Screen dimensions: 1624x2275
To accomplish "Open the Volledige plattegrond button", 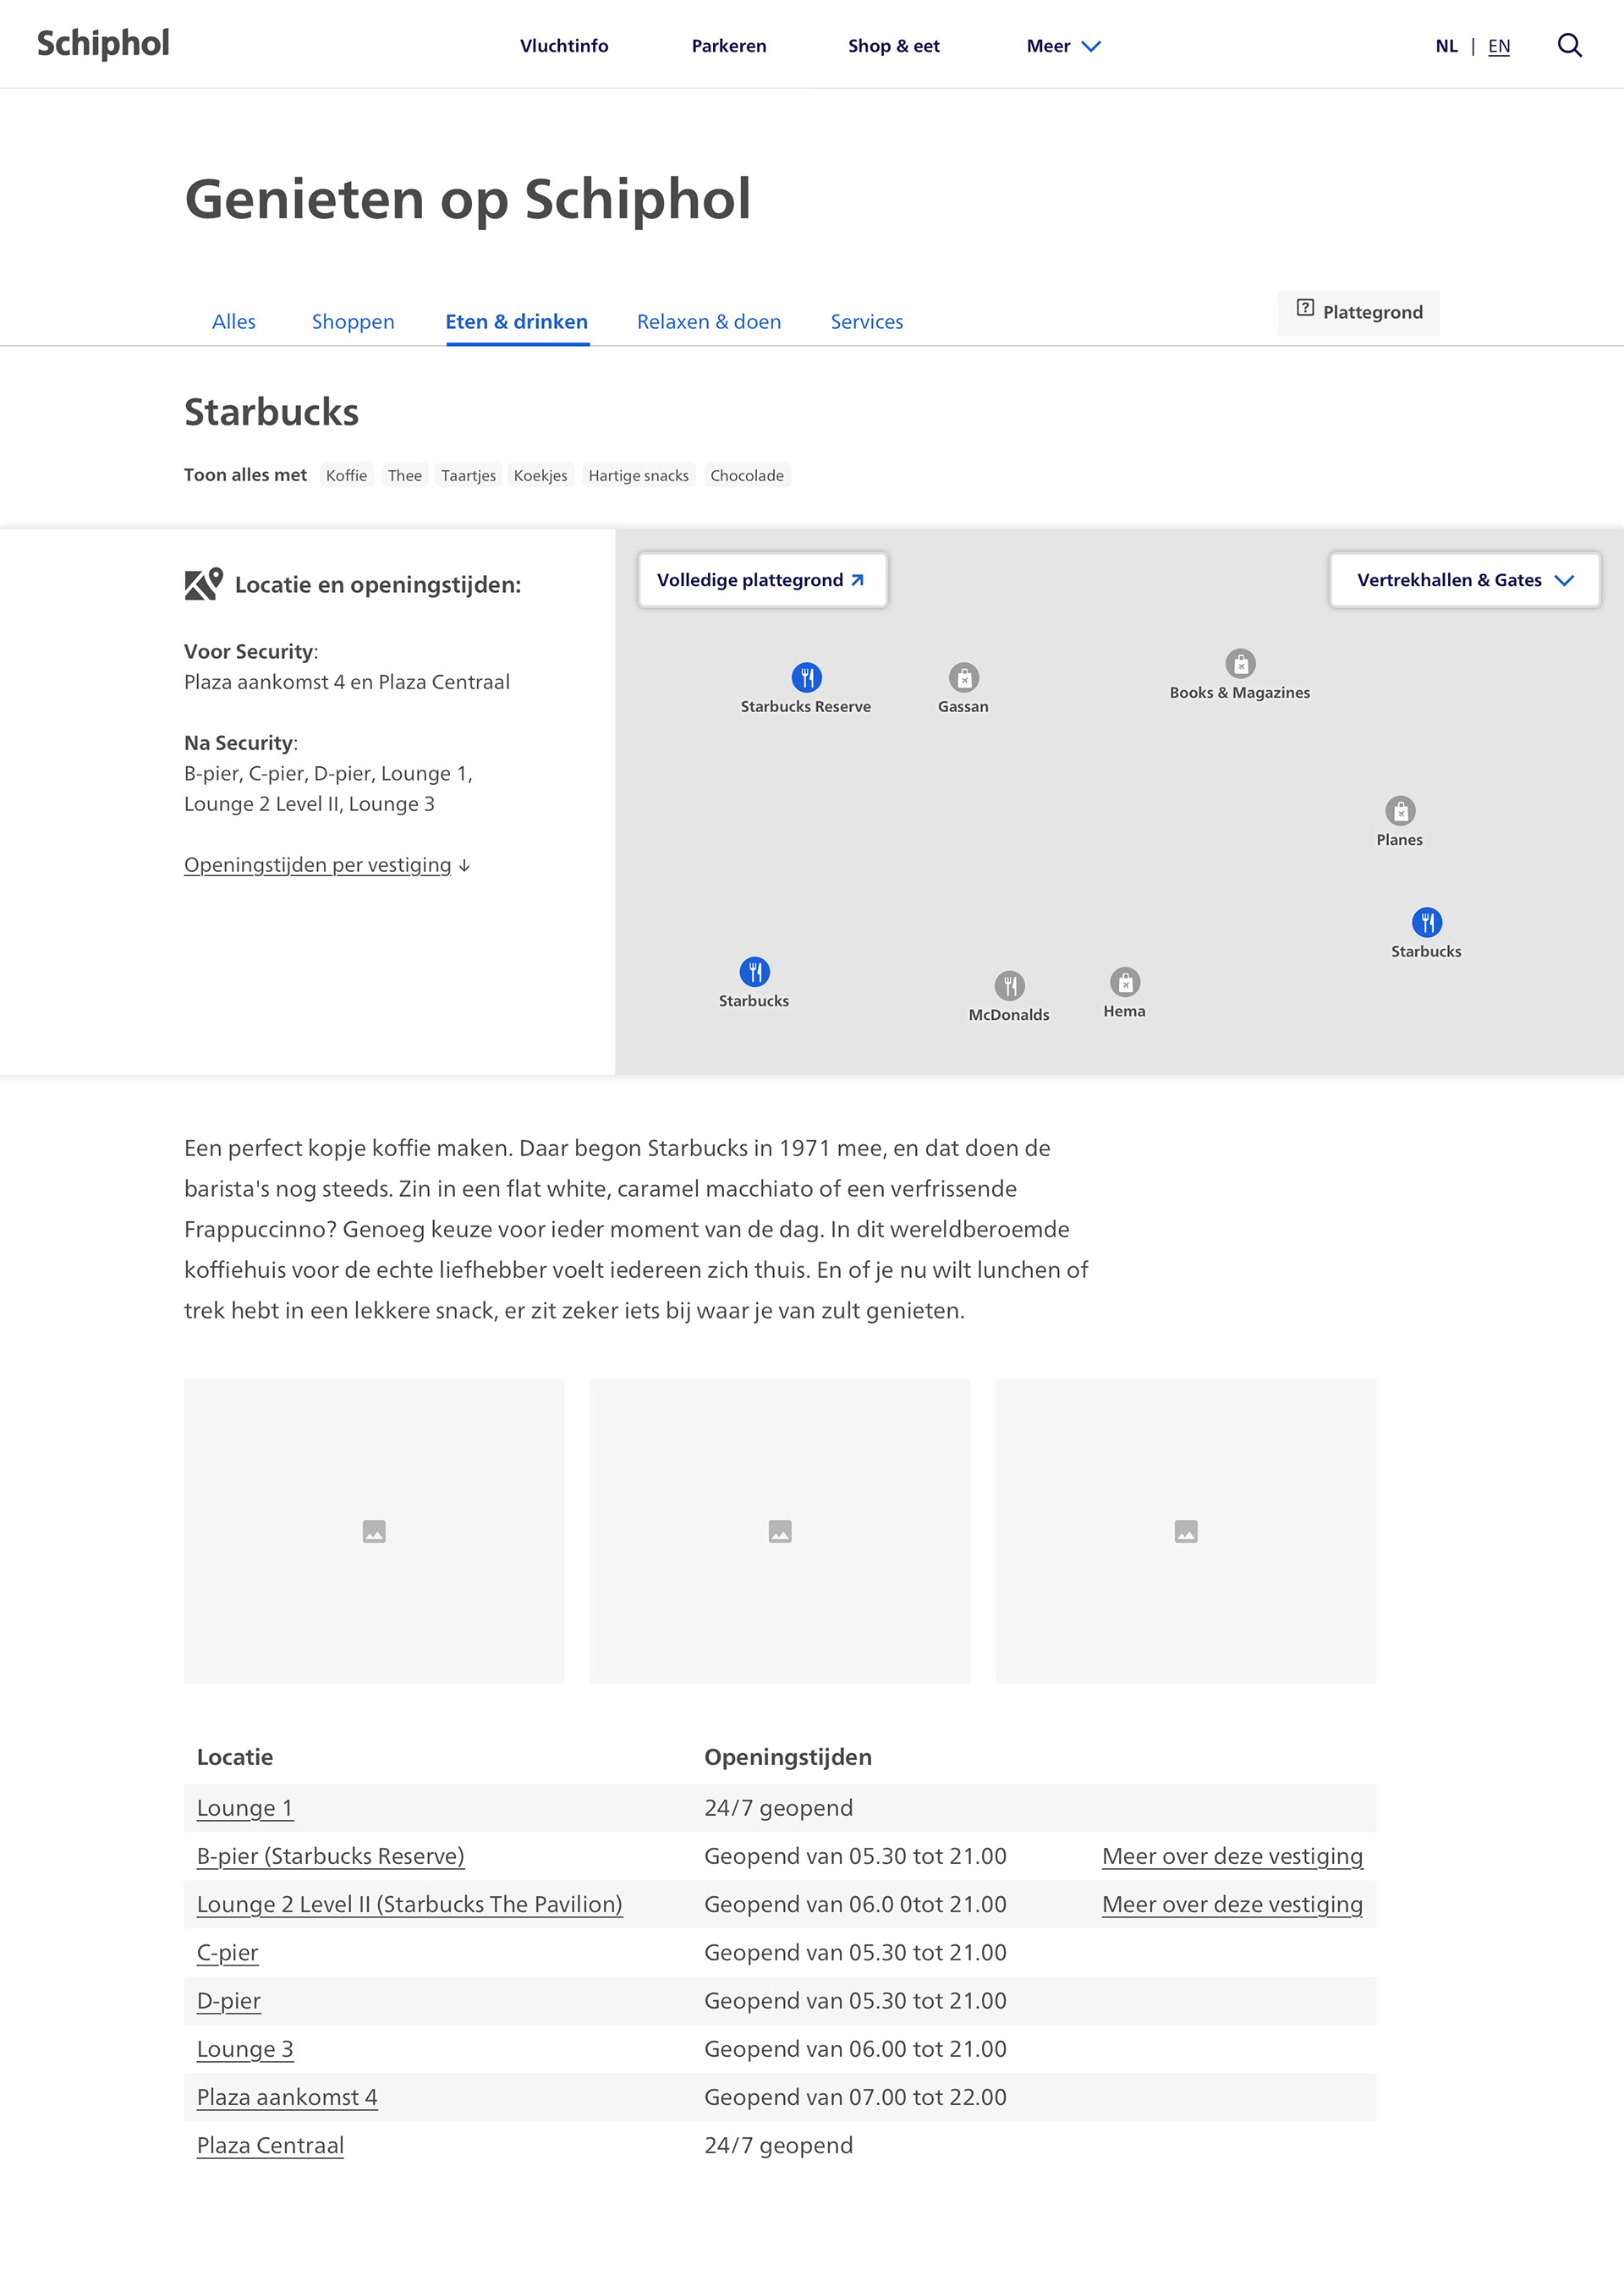I will pyautogui.click(x=762, y=580).
